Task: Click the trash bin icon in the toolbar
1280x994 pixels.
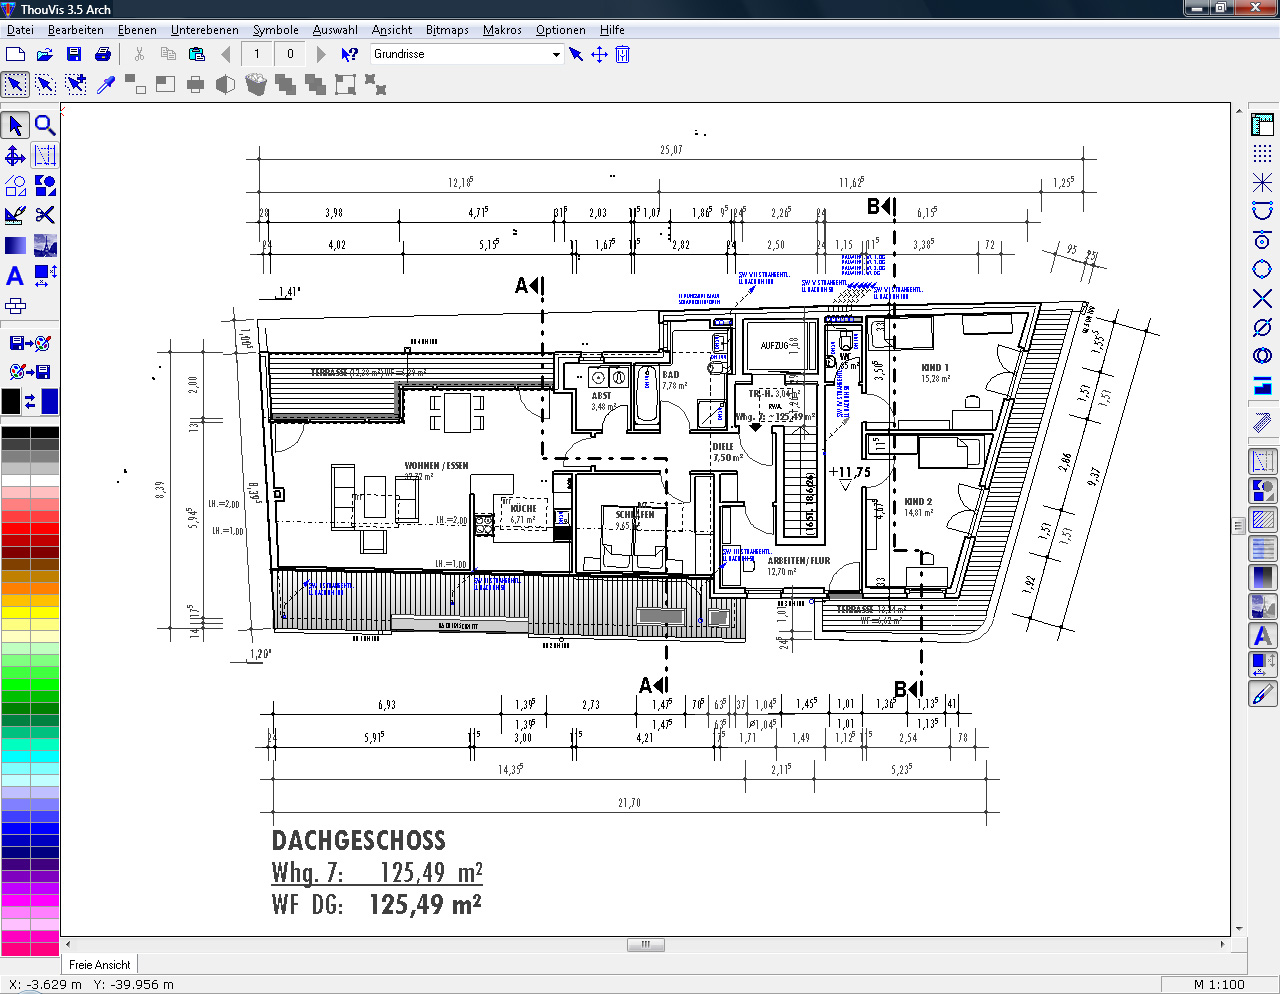Action: [x=256, y=85]
